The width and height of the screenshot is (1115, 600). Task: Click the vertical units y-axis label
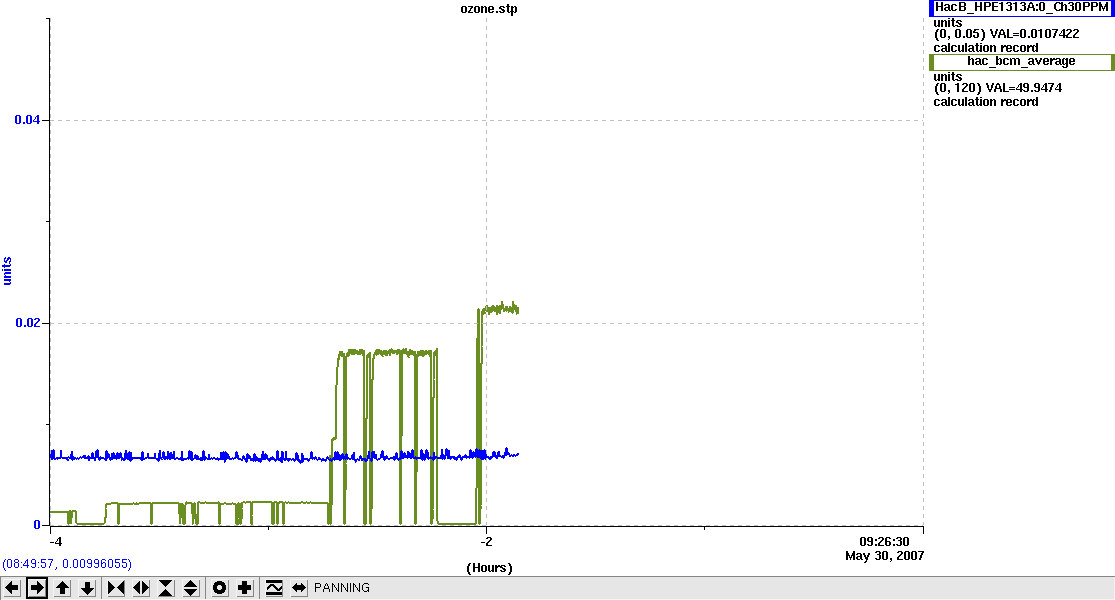coord(8,272)
